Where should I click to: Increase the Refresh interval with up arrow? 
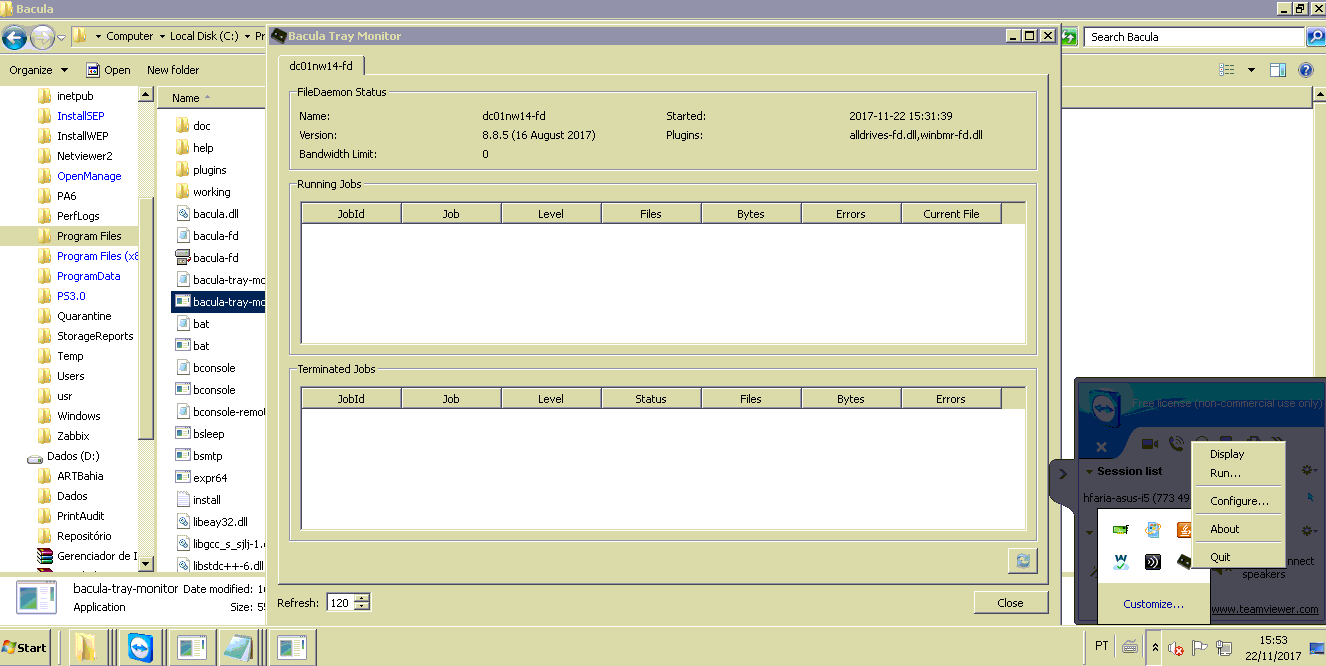pos(362,598)
